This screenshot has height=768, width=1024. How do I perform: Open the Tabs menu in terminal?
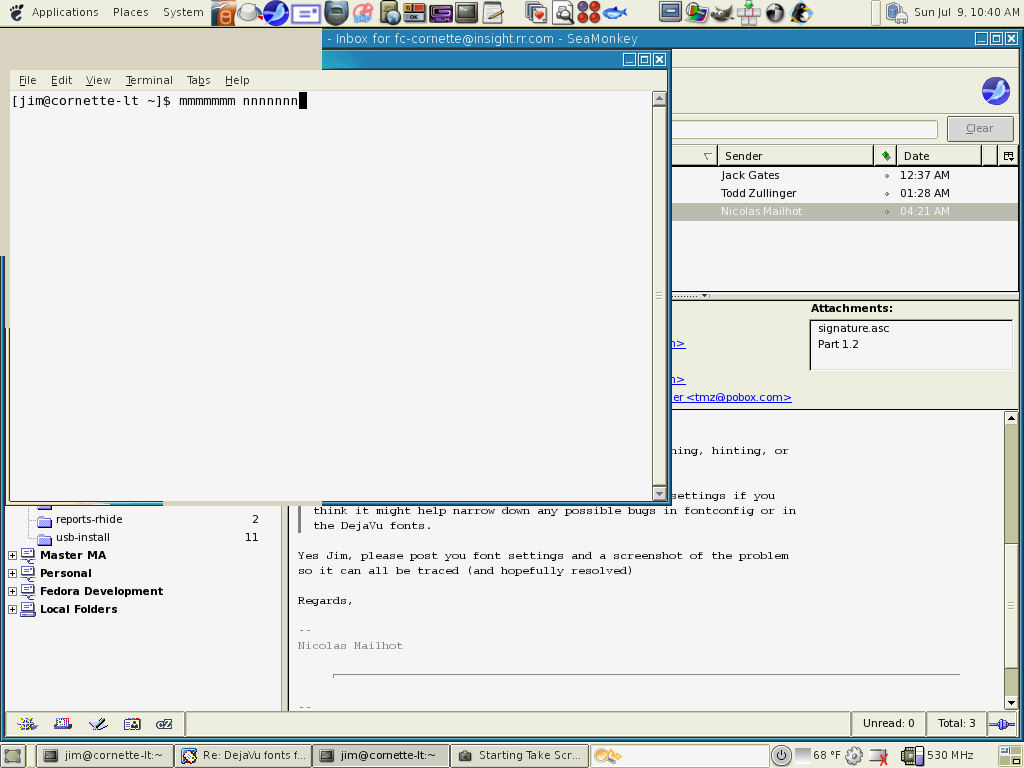click(x=198, y=80)
